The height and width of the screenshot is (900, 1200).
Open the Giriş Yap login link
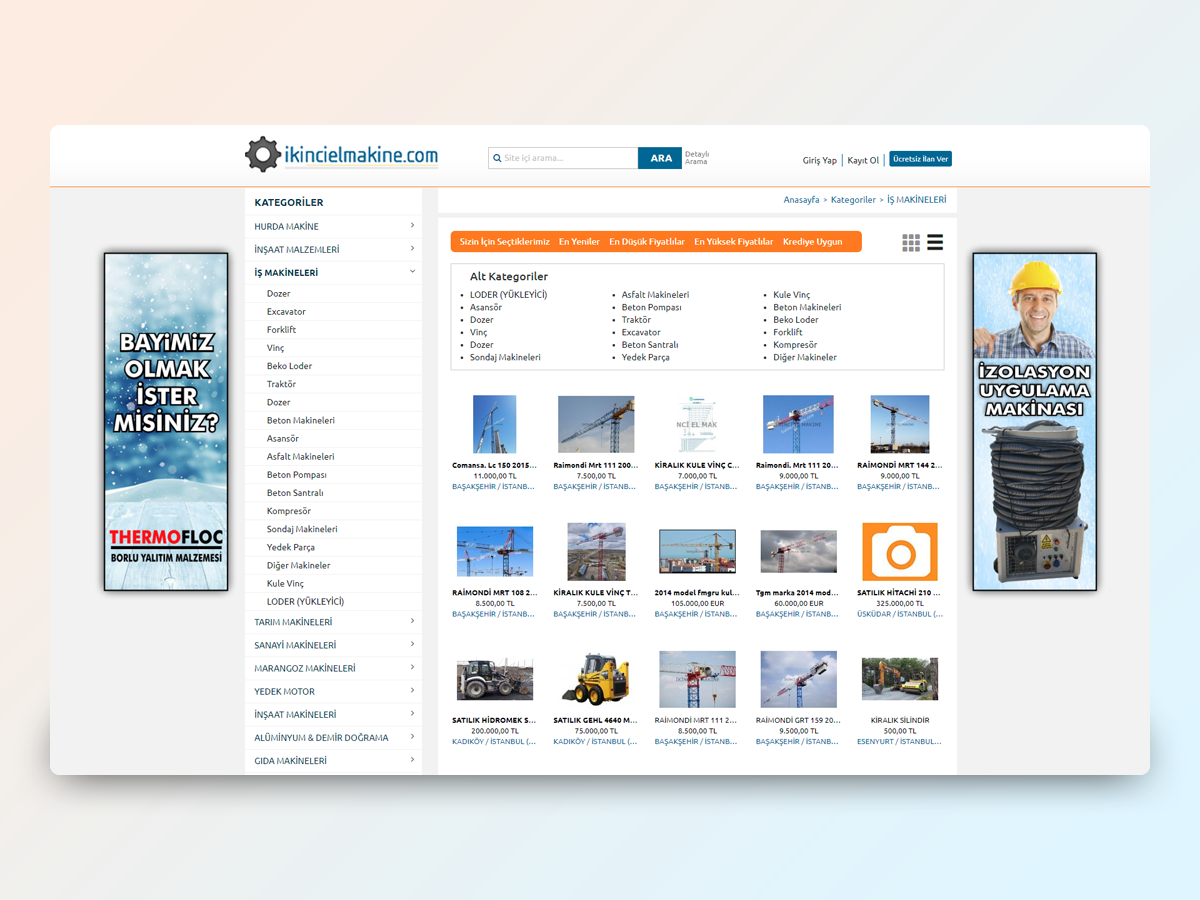click(819, 160)
